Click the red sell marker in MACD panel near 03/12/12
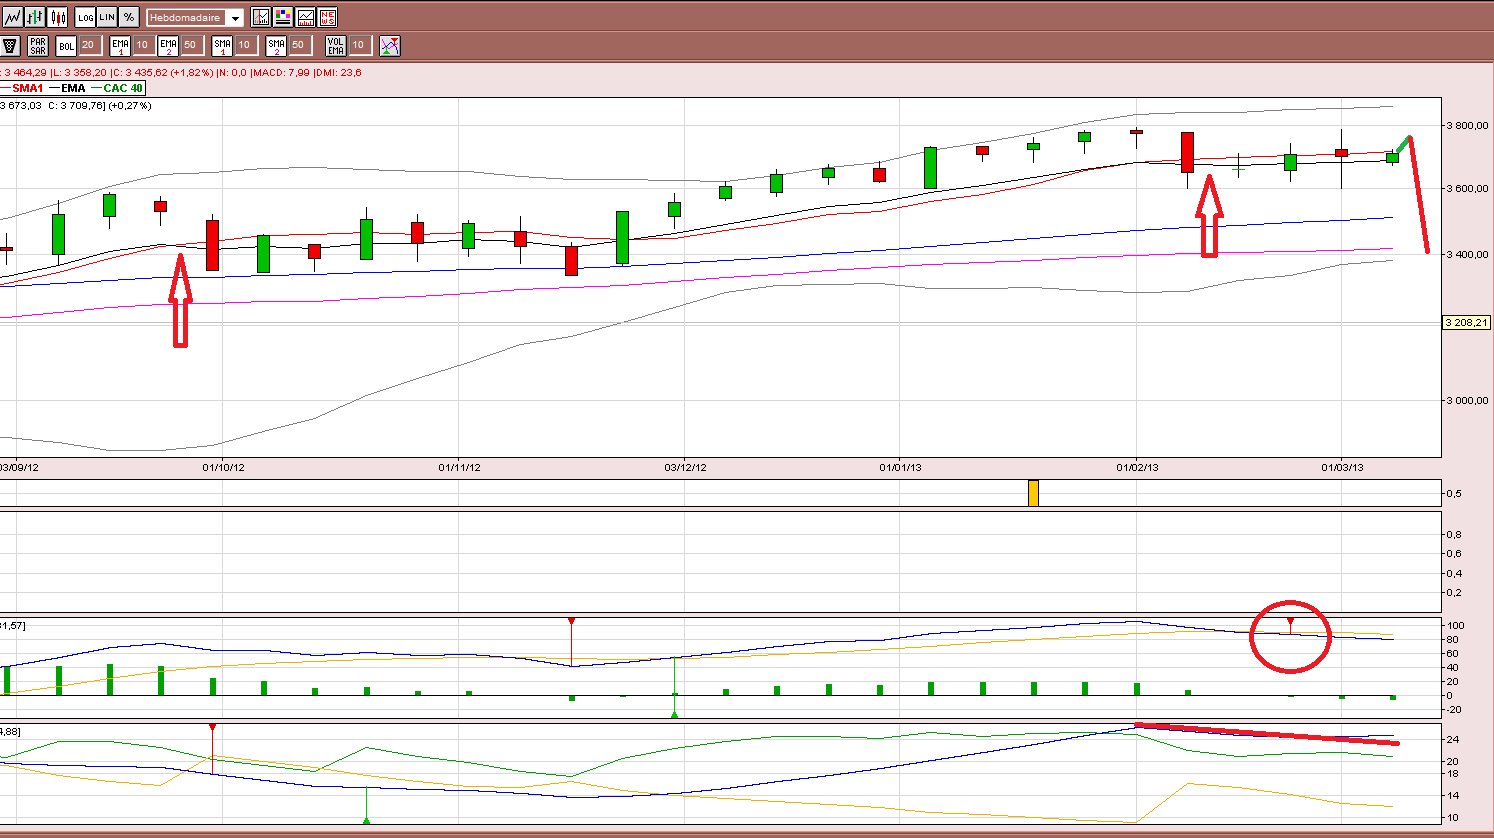This screenshot has height=838, width=1494. (x=571, y=621)
